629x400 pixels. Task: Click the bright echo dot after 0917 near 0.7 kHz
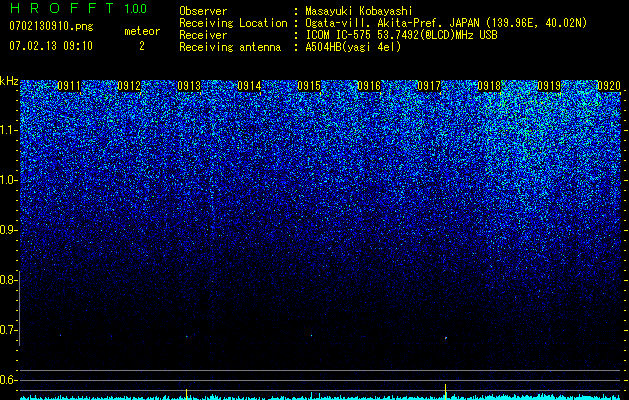pyautogui.click(x=446, y=338)
